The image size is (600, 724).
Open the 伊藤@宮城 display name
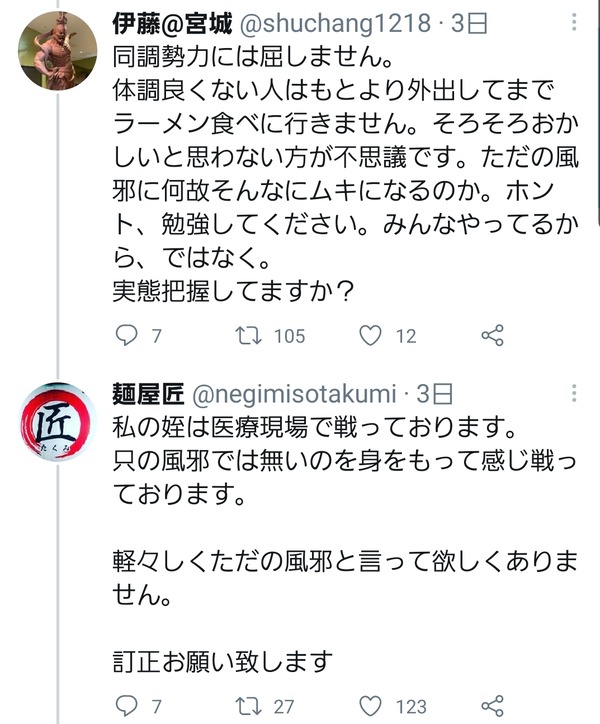click(172, 24)
